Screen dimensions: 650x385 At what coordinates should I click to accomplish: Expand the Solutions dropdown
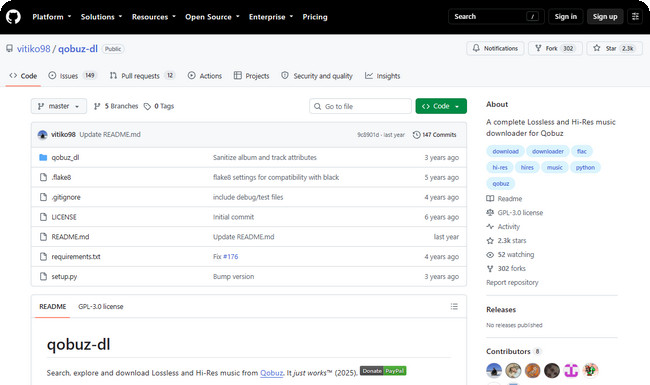click(102, 17)
